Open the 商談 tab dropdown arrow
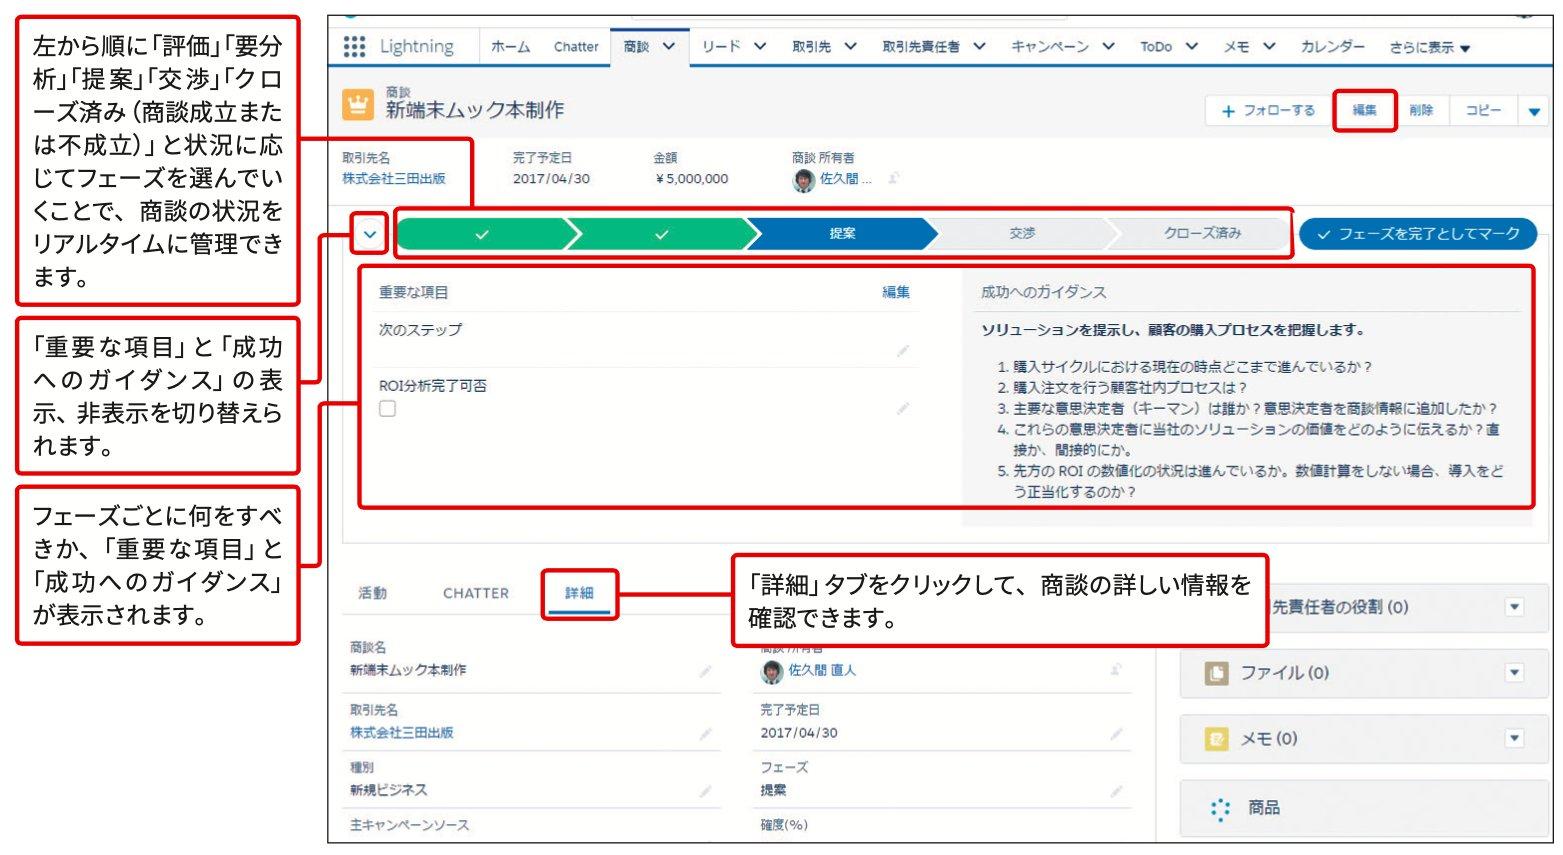Image resolution: width=1563 pixels, height=855 pixels. (x=669, y=46)
